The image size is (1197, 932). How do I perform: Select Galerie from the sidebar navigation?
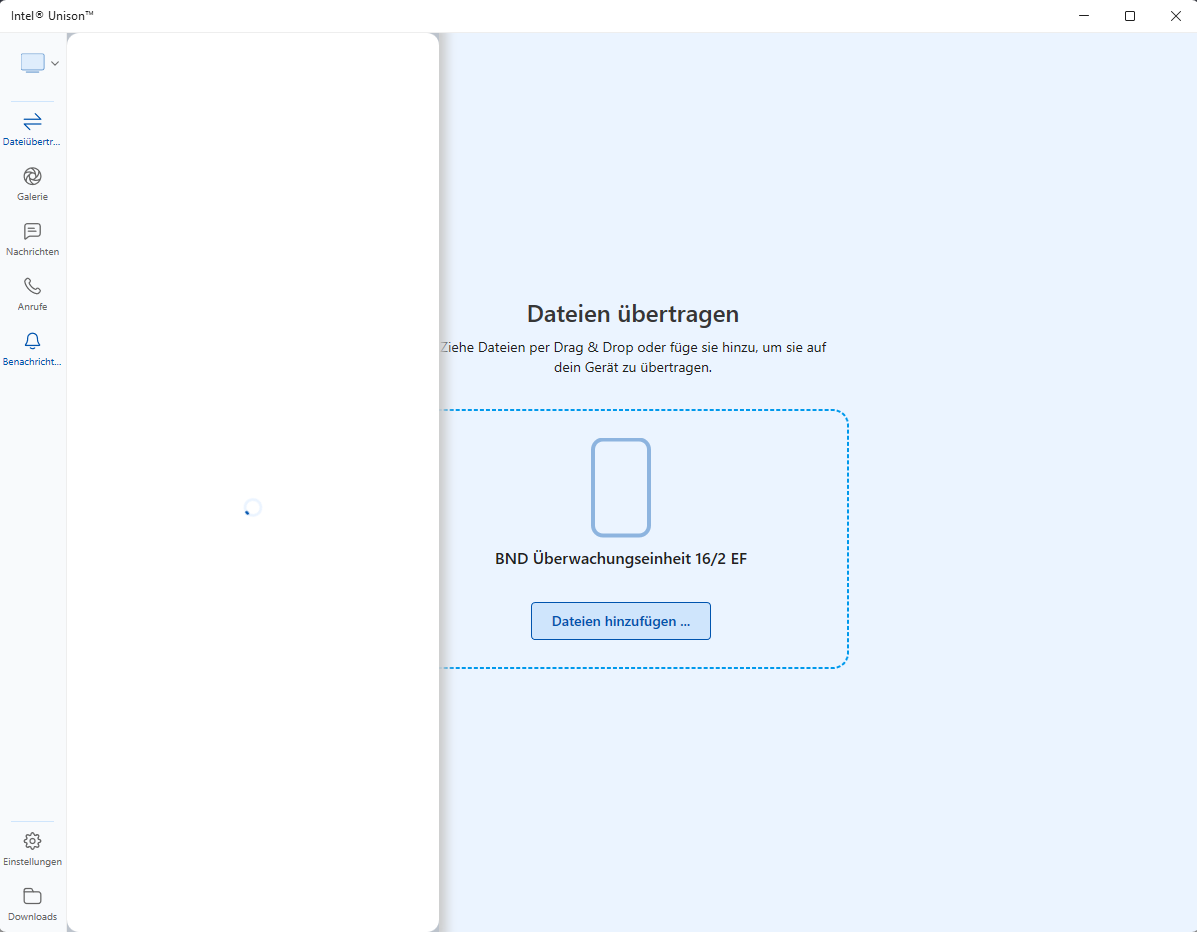point(31,185)
